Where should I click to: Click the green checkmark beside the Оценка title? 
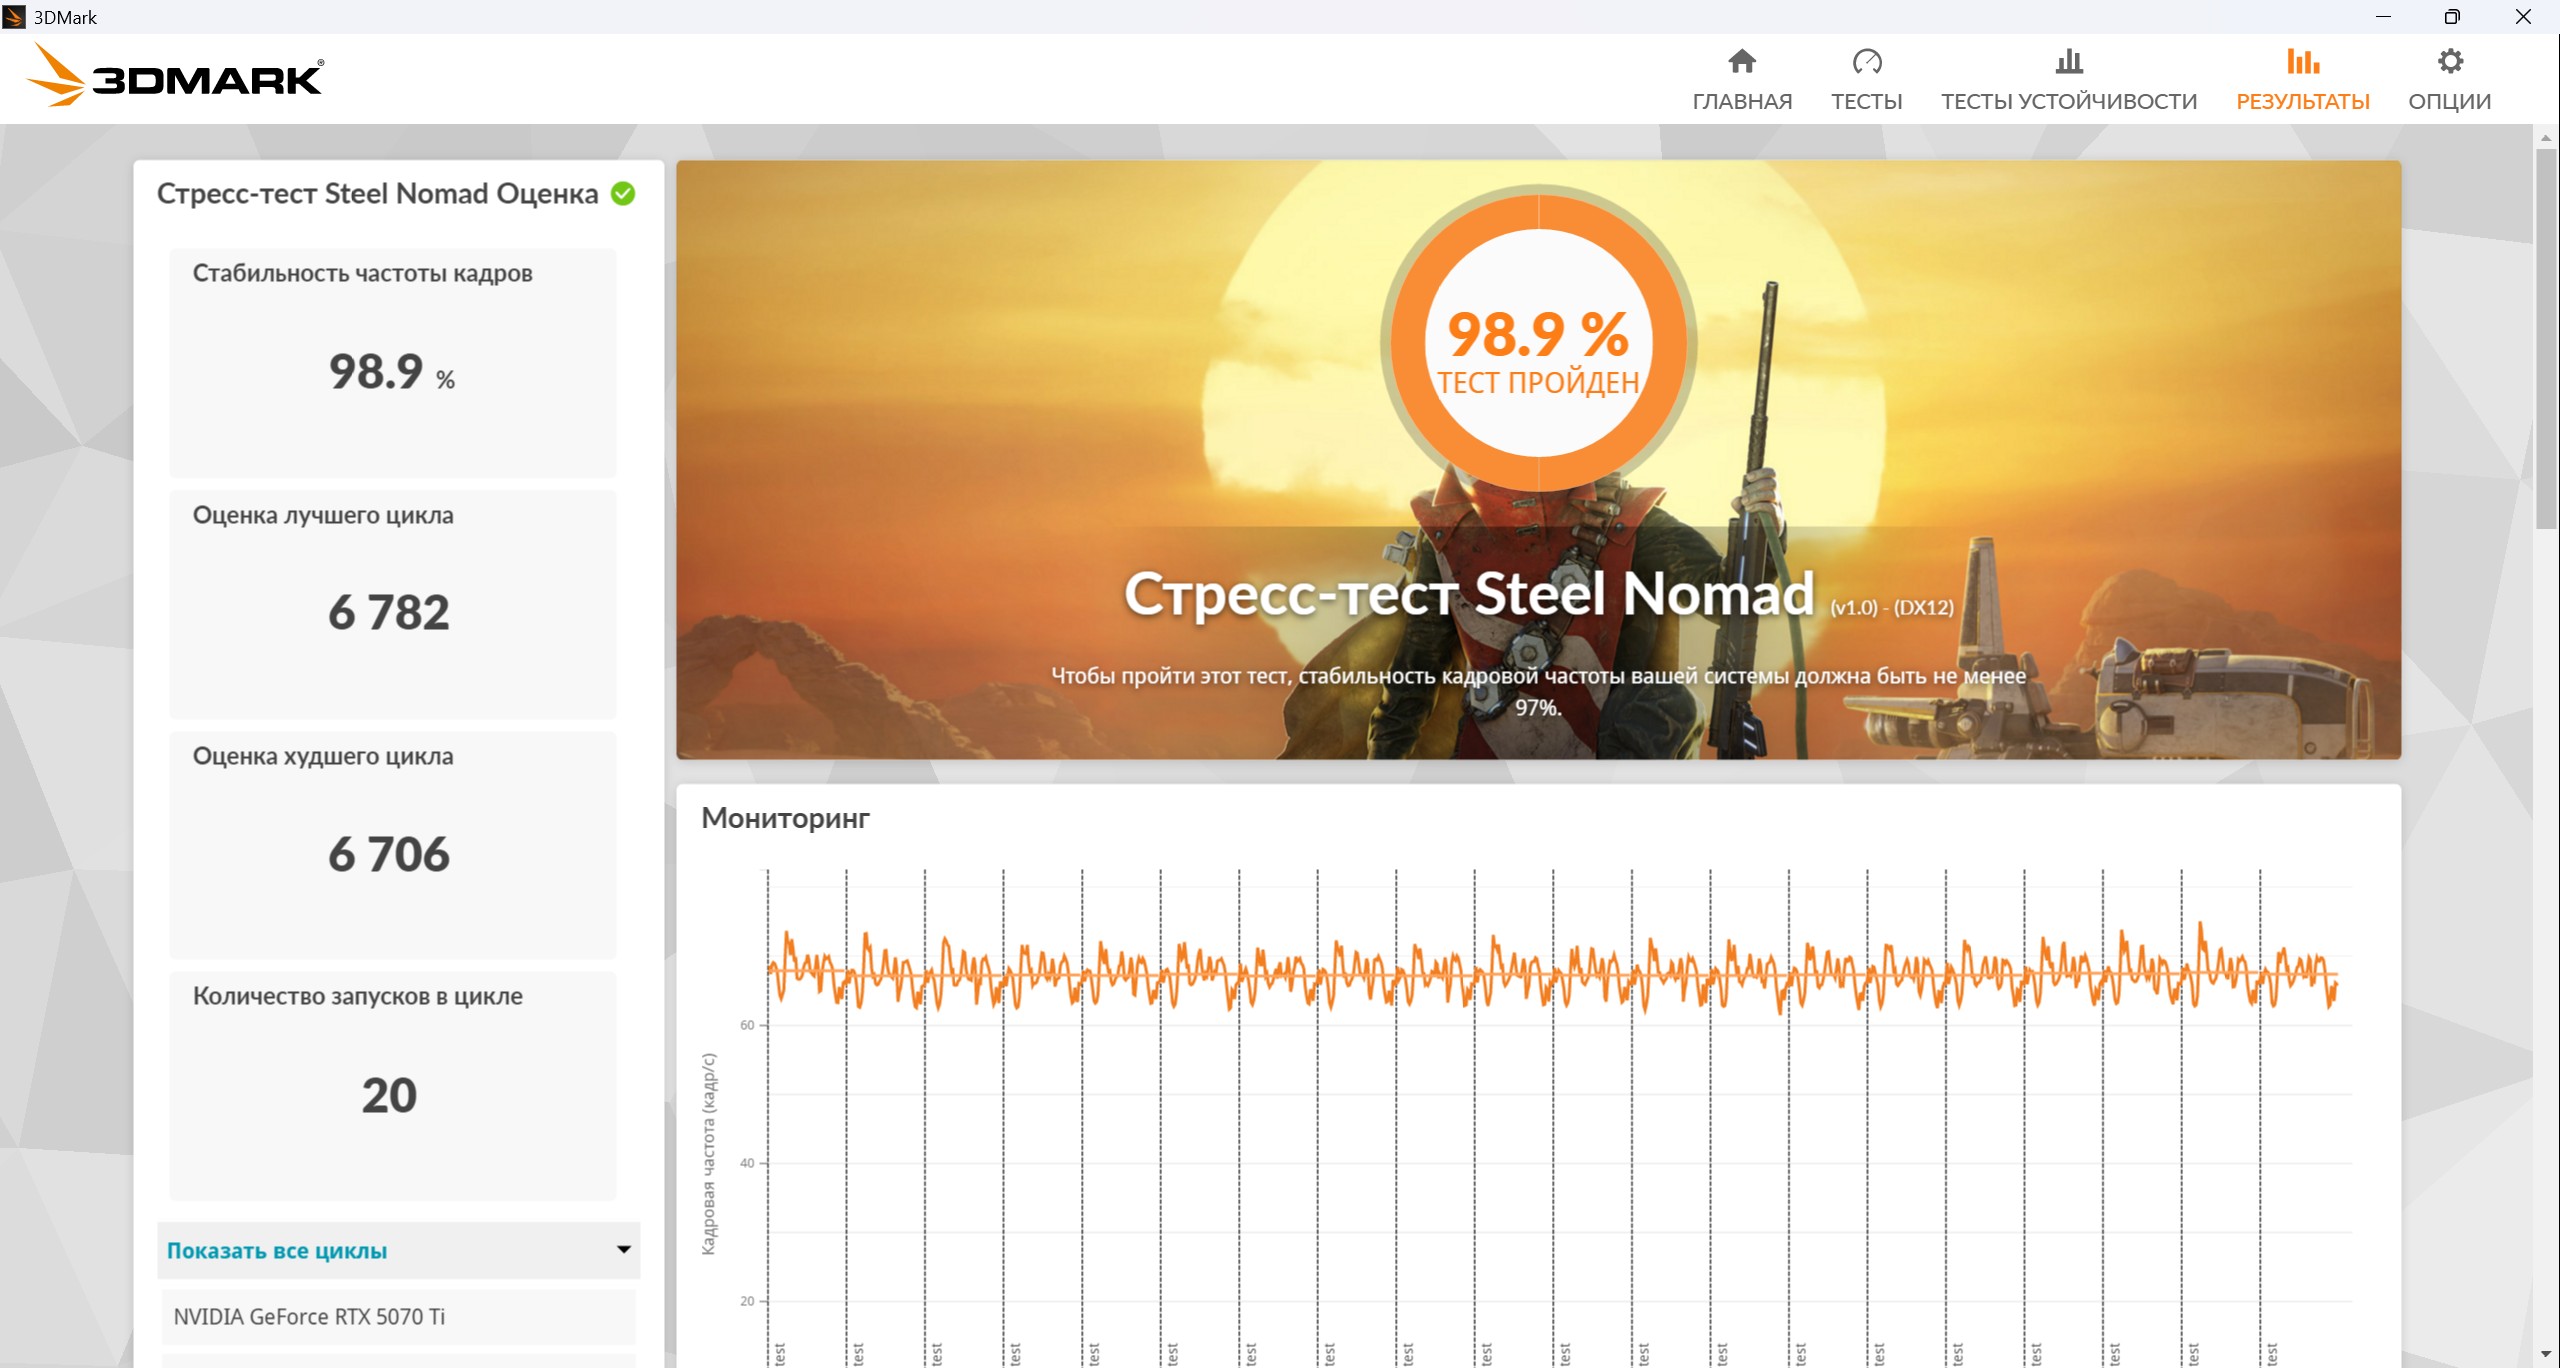coord(623,193)
